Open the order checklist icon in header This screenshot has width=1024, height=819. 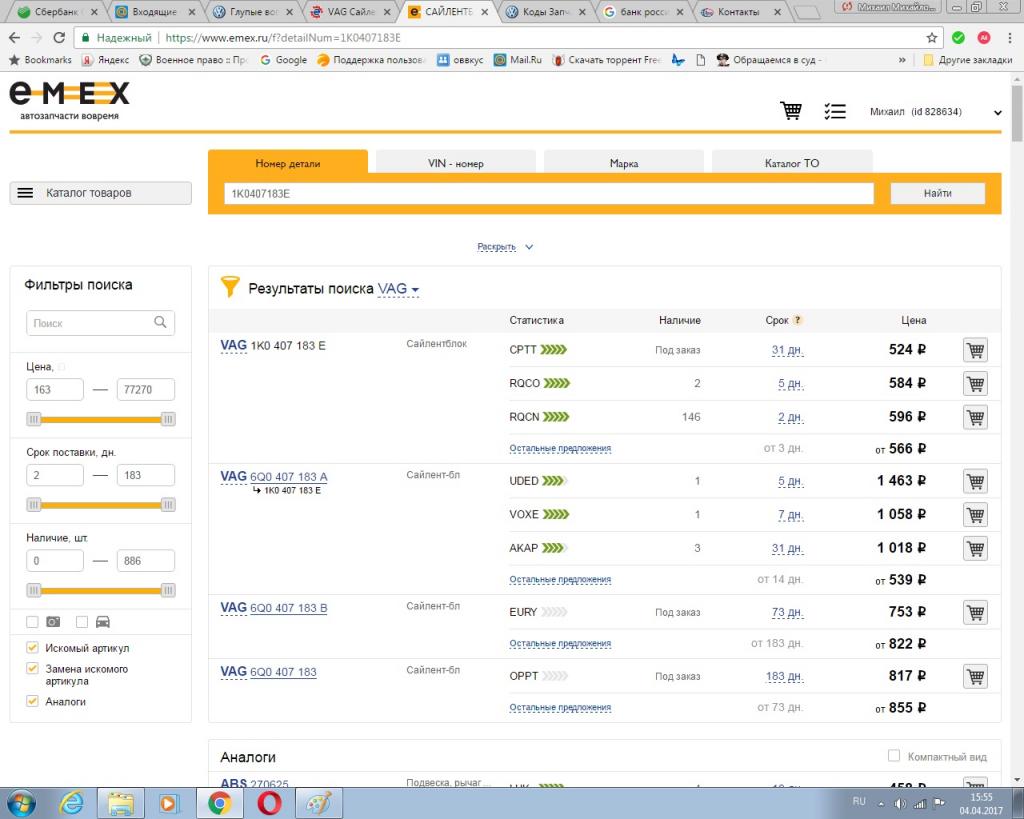(x=835, y=112)
